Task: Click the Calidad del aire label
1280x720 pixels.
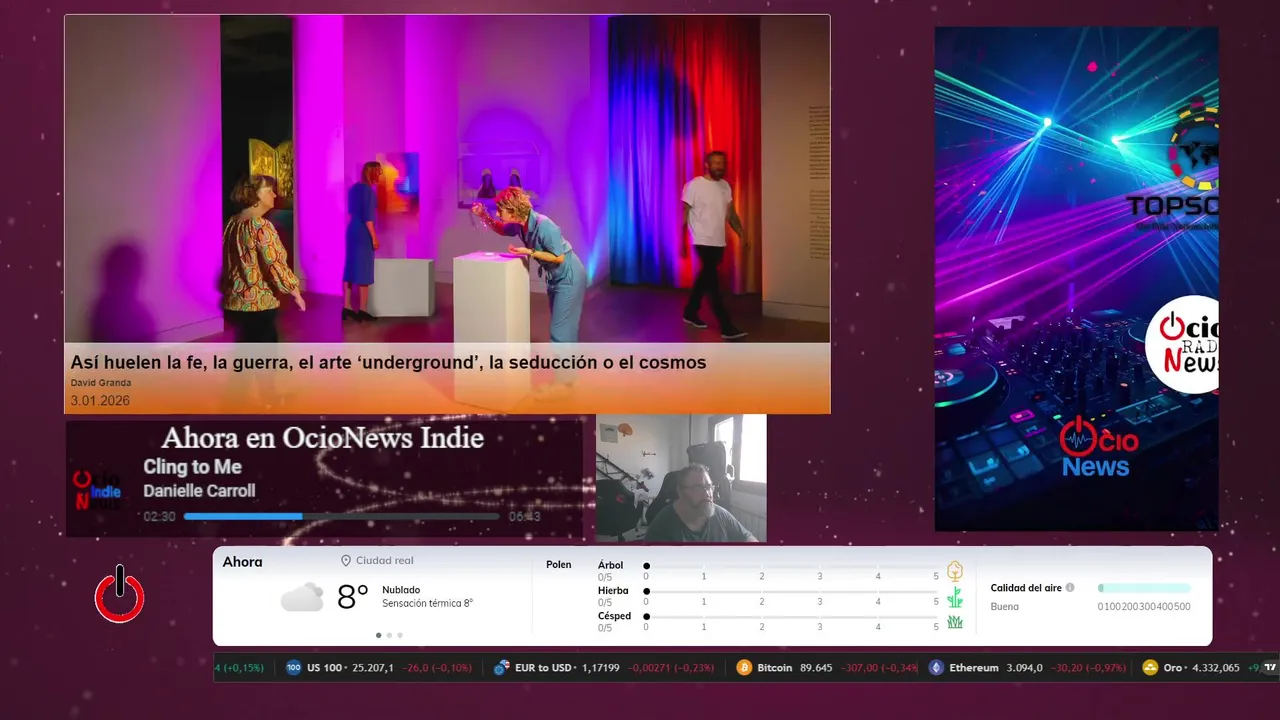Action: click(1026, 588)
